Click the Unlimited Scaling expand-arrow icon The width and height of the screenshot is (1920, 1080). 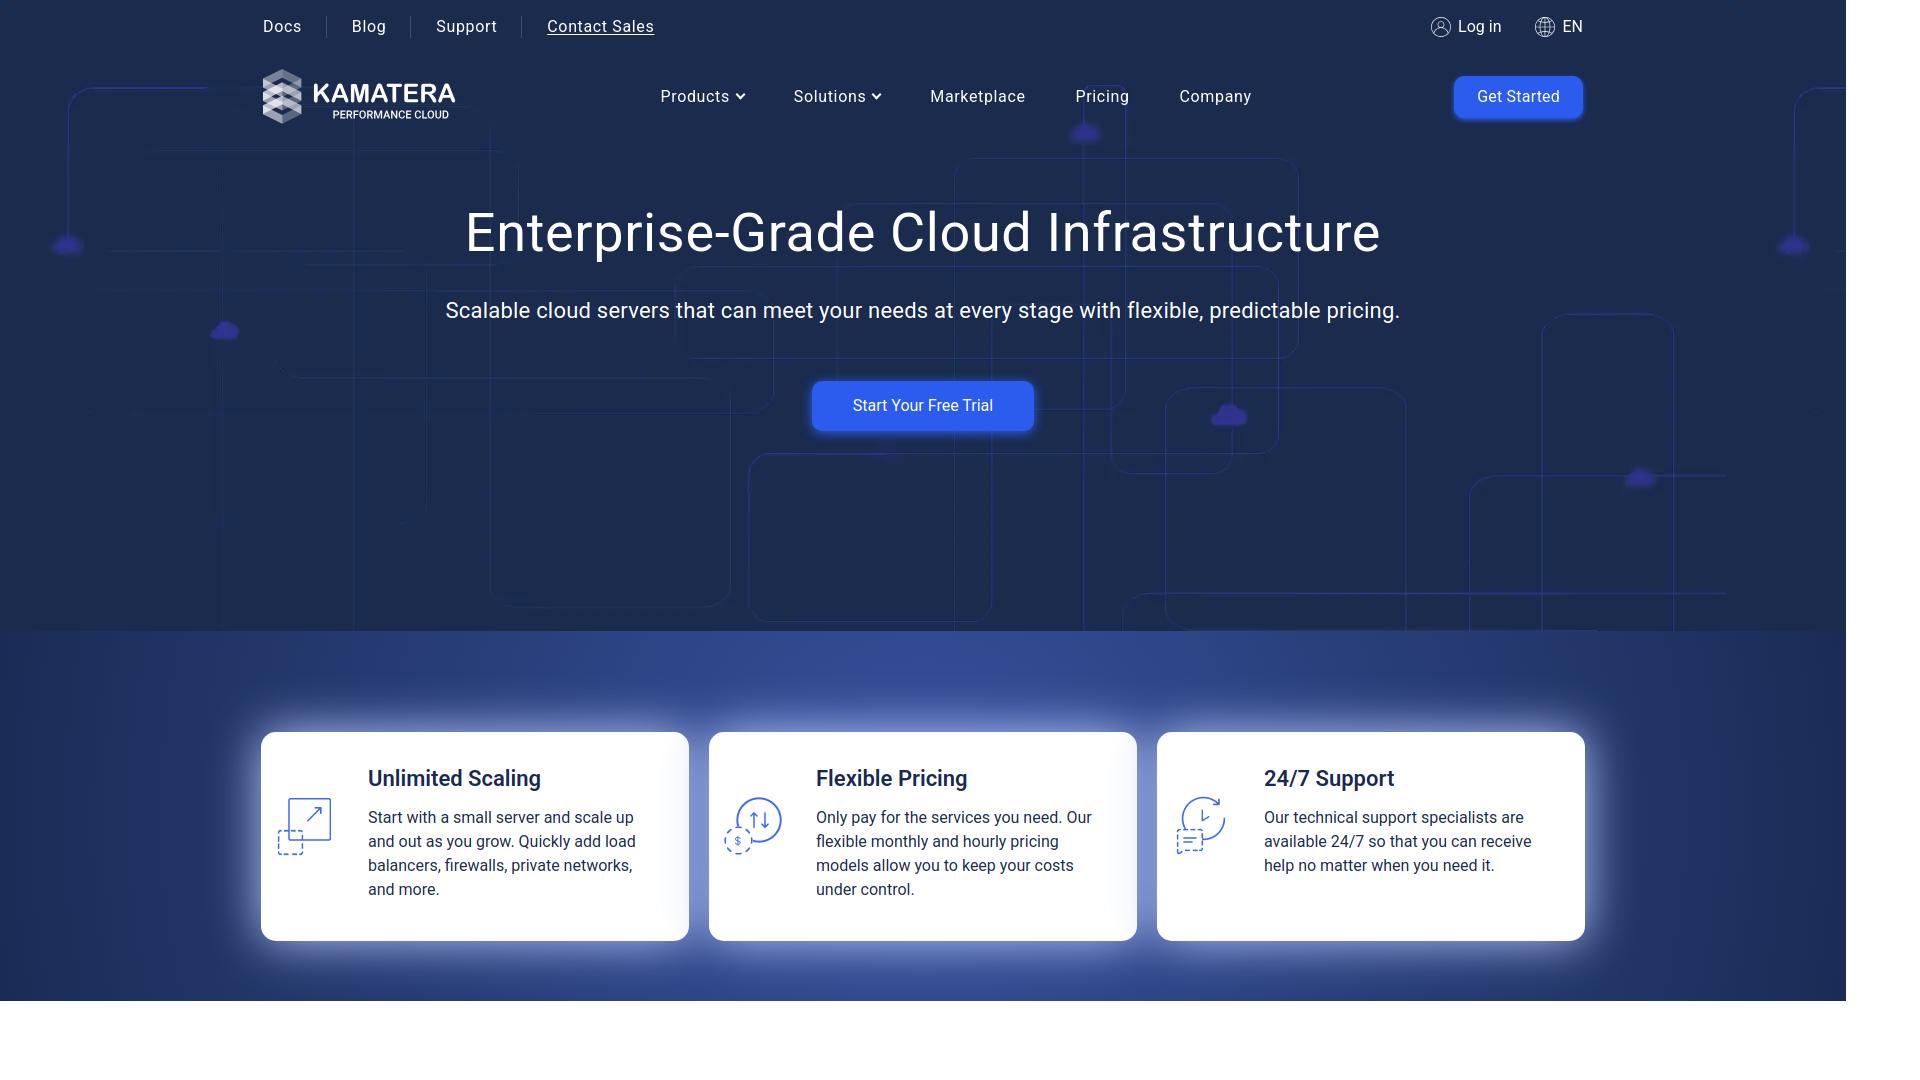coord(304,826)
